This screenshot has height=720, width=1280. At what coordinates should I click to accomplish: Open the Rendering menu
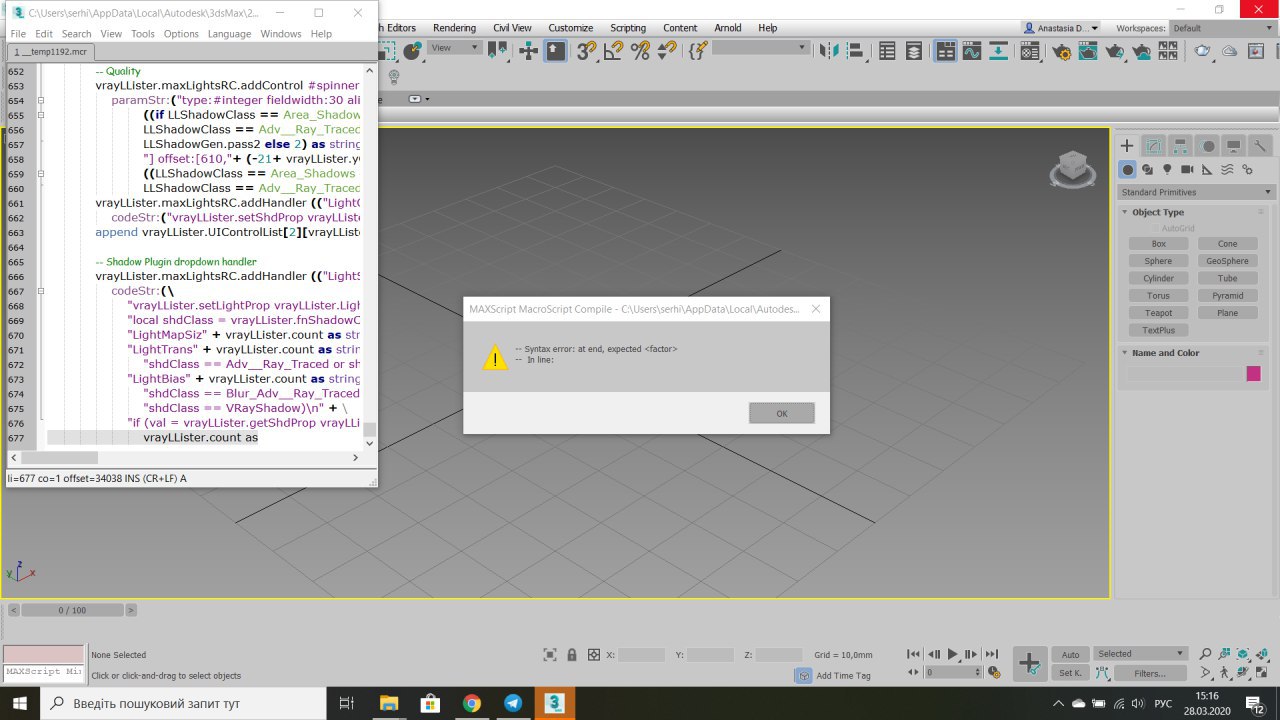(455, 28)
